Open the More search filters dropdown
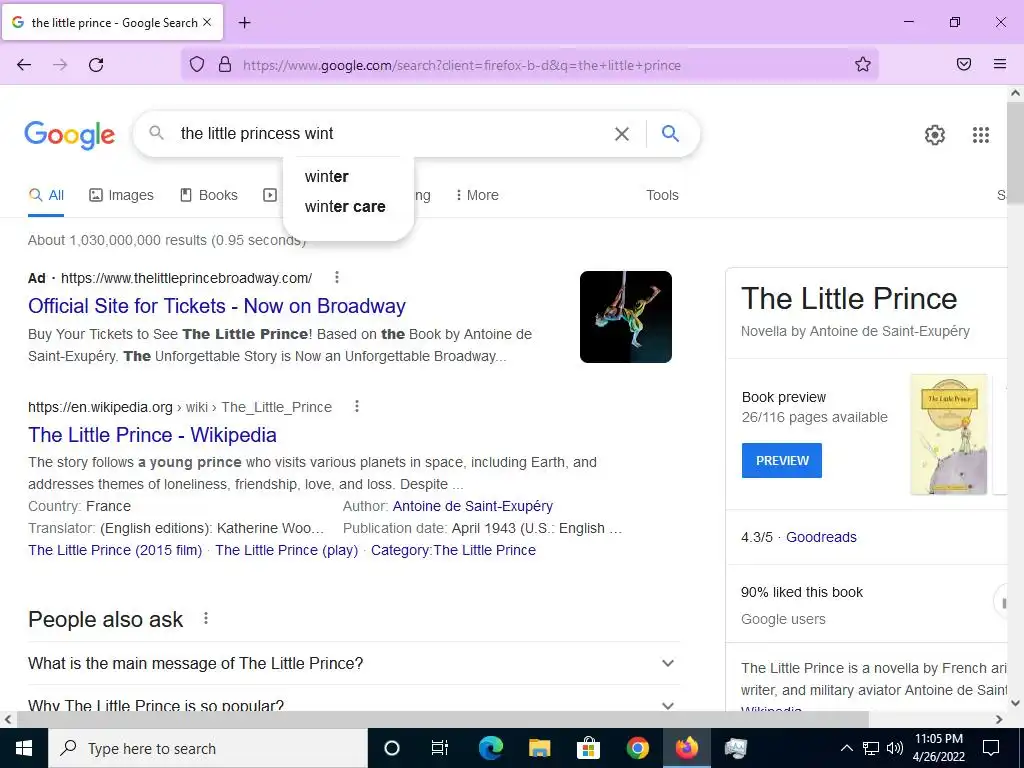Viewport: 1024px width, 768px height. click(477, 195)
